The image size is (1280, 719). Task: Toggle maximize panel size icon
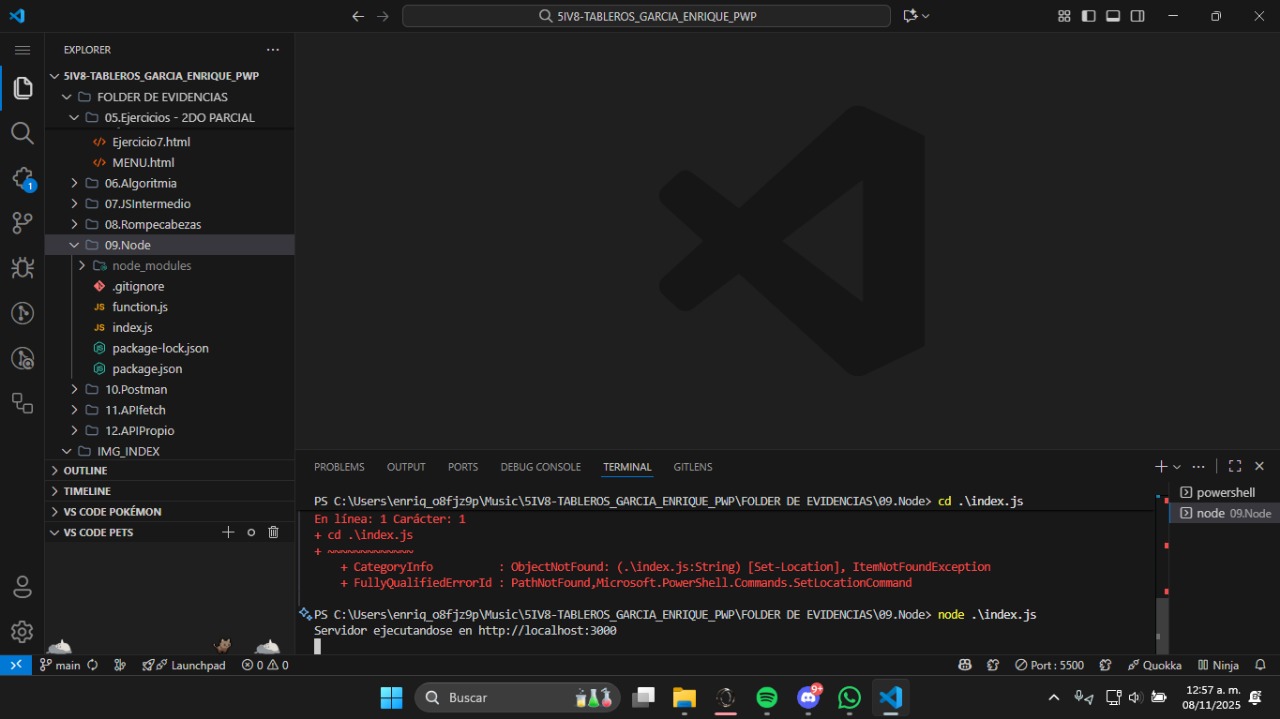[1234, 466]
